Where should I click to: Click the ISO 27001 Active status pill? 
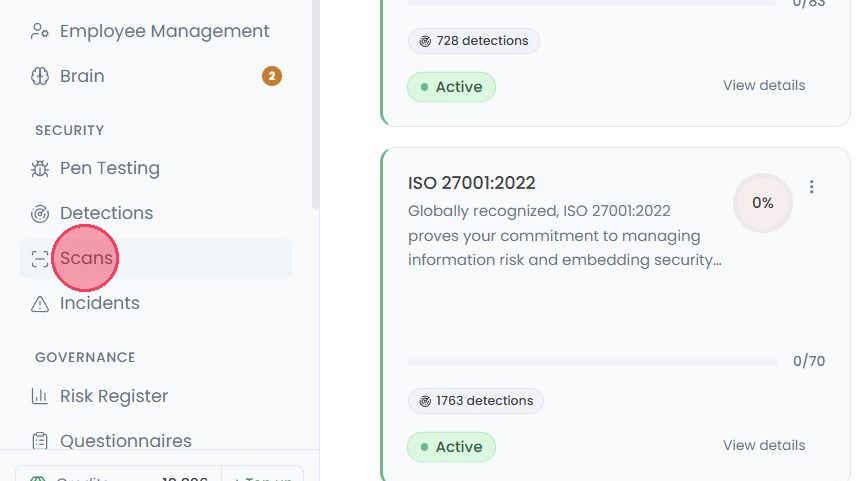pyautogui.click(x=451, y=447)
